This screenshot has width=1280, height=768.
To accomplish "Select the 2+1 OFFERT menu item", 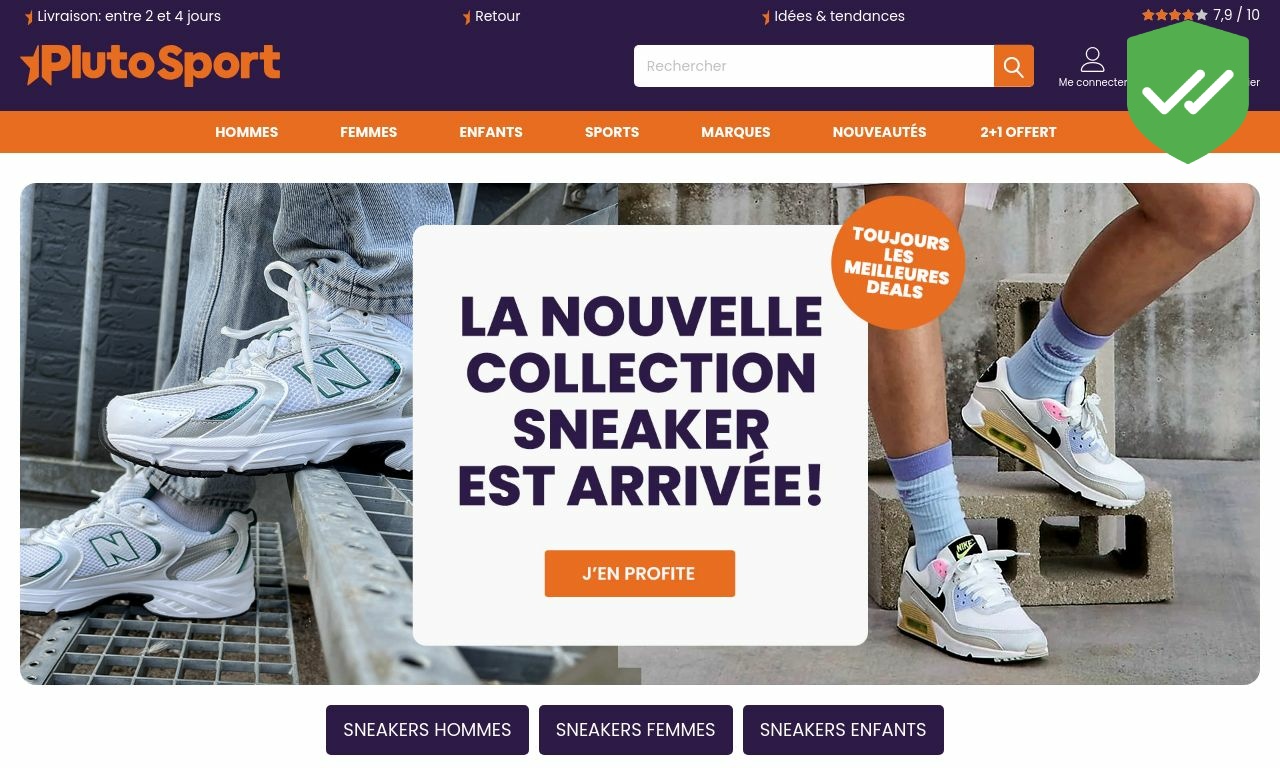I will [x=1018, y=132].
